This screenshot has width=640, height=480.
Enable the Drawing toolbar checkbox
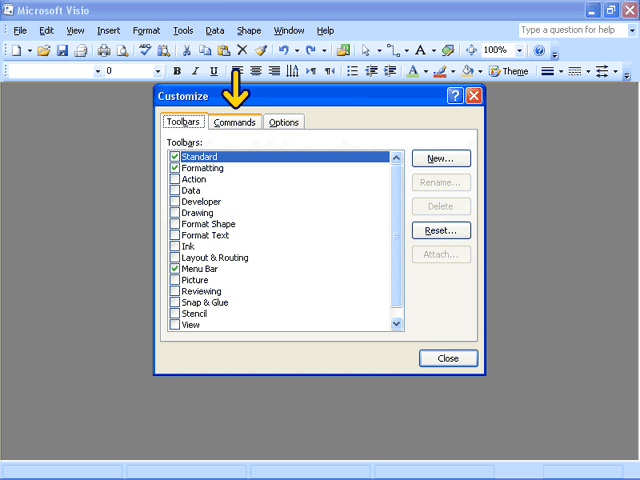pos(175,213)
